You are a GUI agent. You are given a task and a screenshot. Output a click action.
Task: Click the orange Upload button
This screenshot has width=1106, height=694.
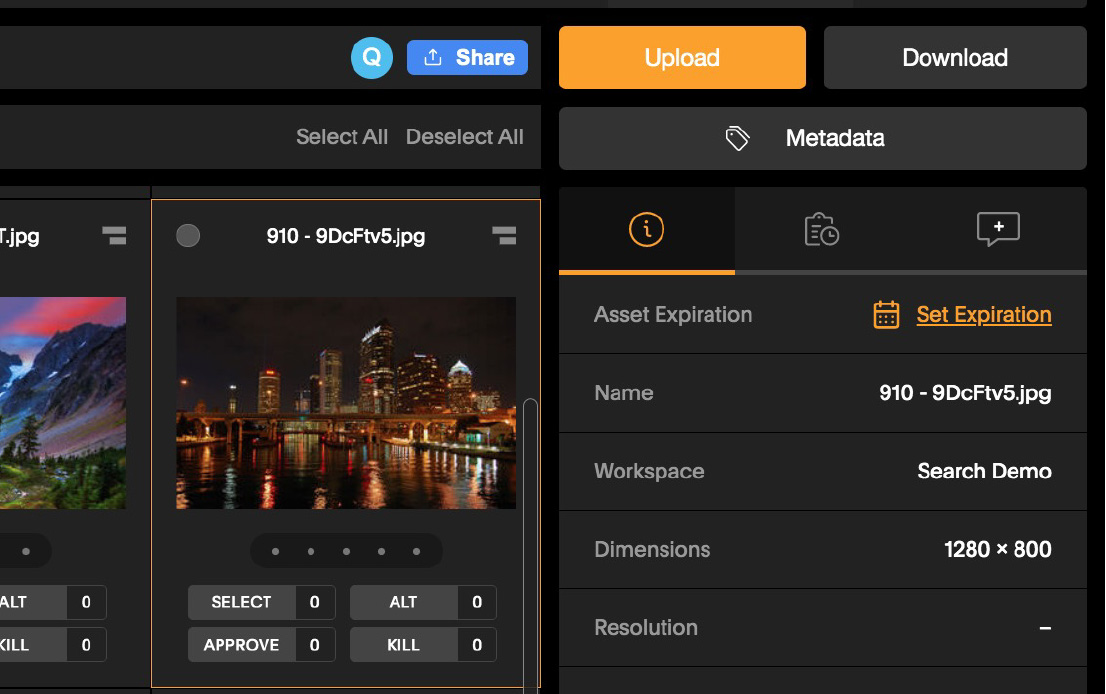click(682, 58)
